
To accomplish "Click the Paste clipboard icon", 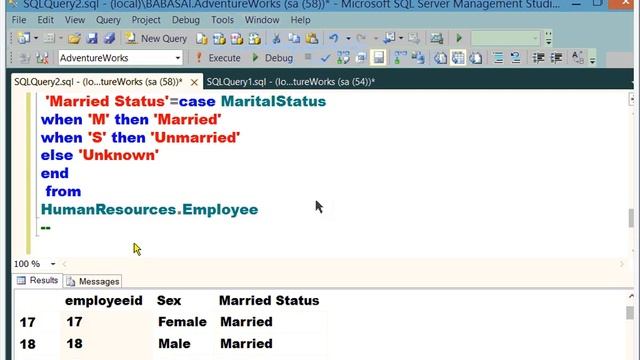I will point(312,38).
